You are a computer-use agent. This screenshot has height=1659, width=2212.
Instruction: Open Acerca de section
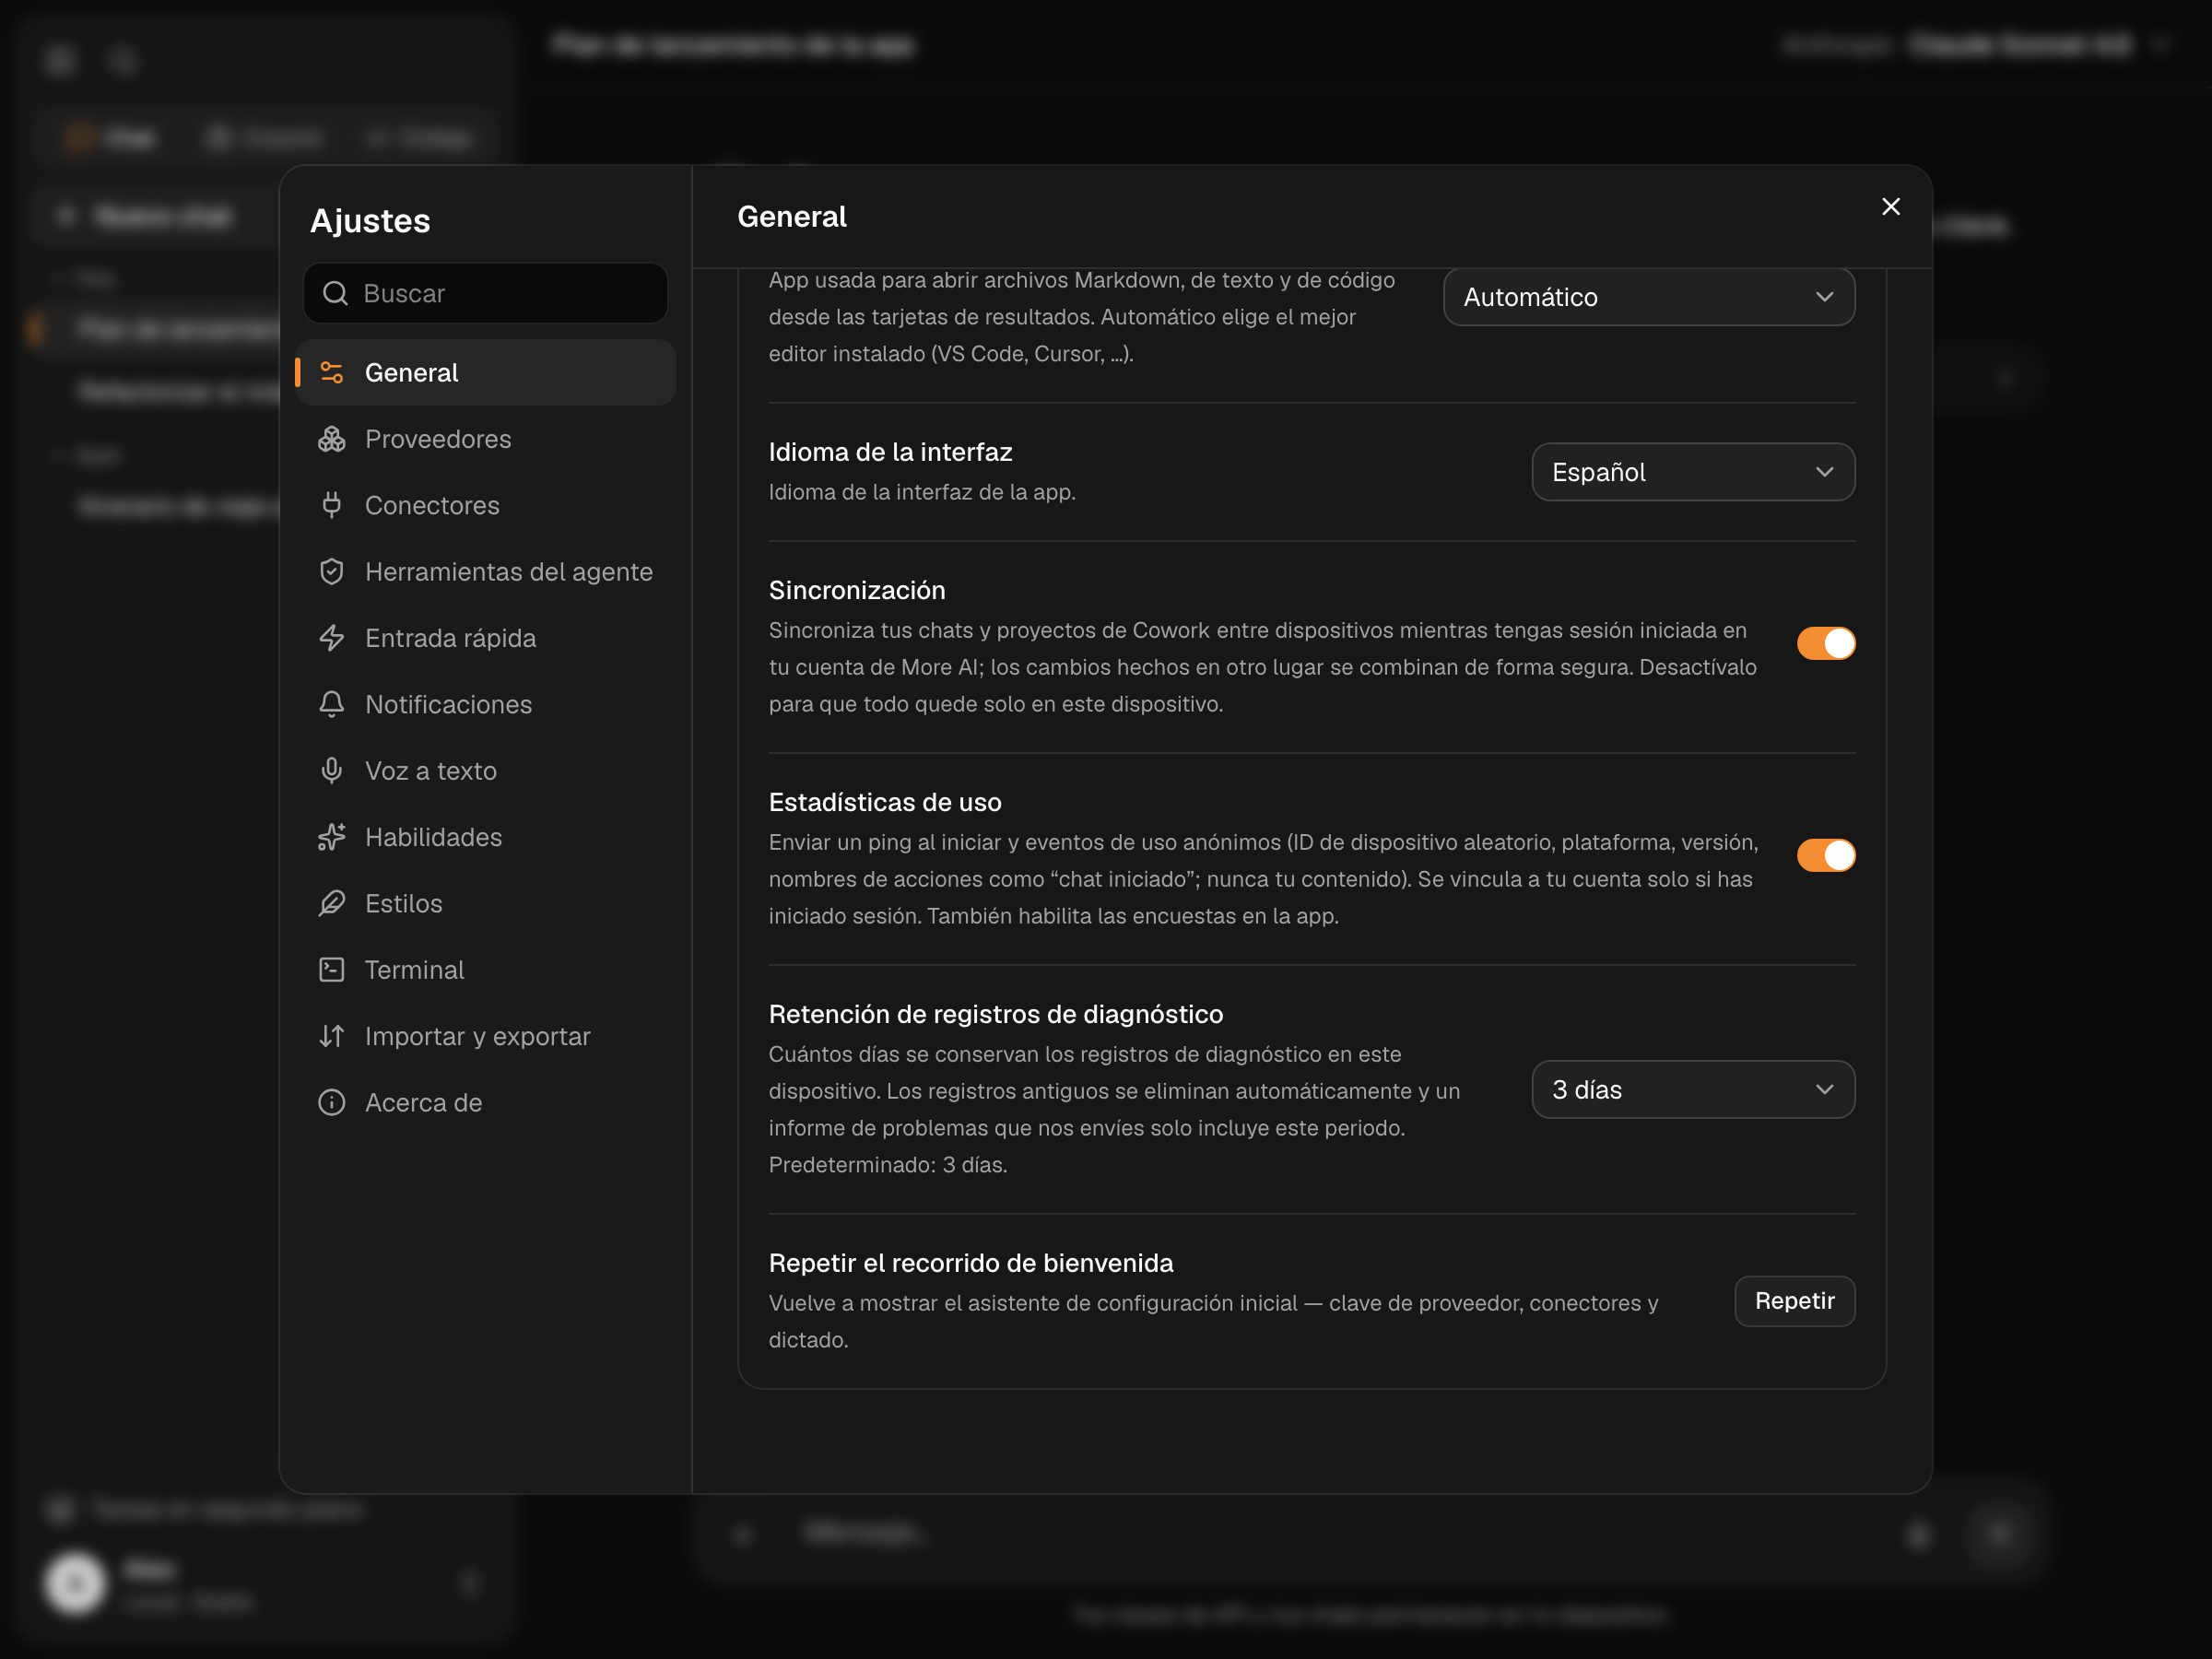pyautogui.click(x=486, y=1102)
